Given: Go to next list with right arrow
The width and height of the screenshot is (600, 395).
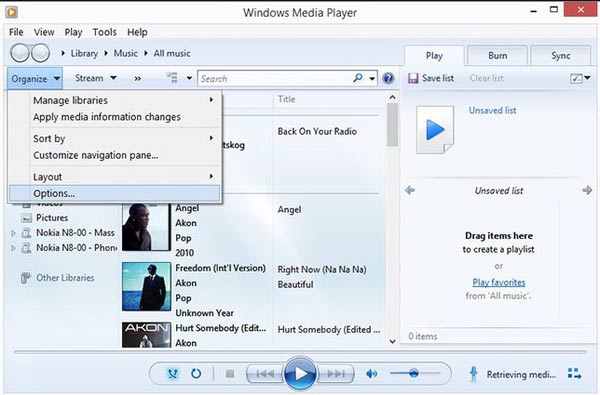Looking at the screenshot, I should pos(587,190).
